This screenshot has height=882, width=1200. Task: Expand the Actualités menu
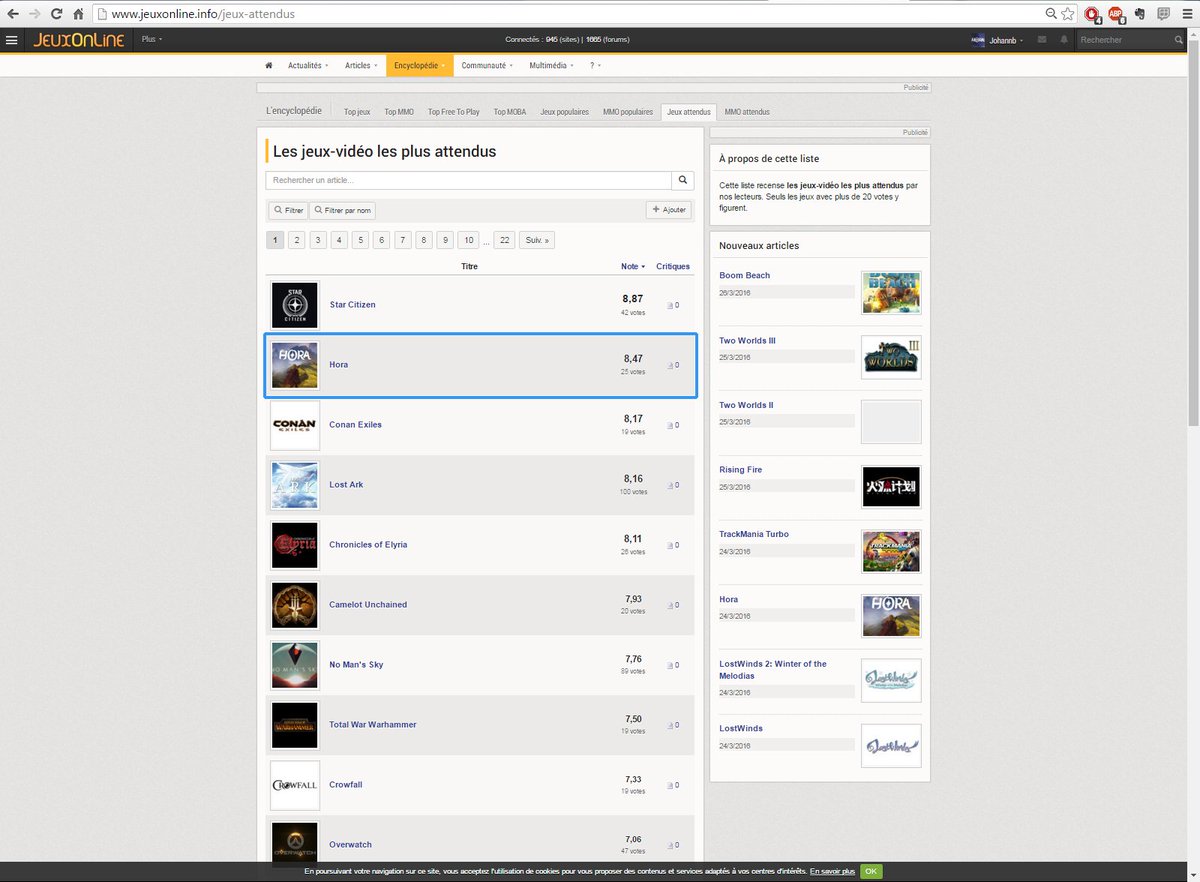tap(308, 66)
